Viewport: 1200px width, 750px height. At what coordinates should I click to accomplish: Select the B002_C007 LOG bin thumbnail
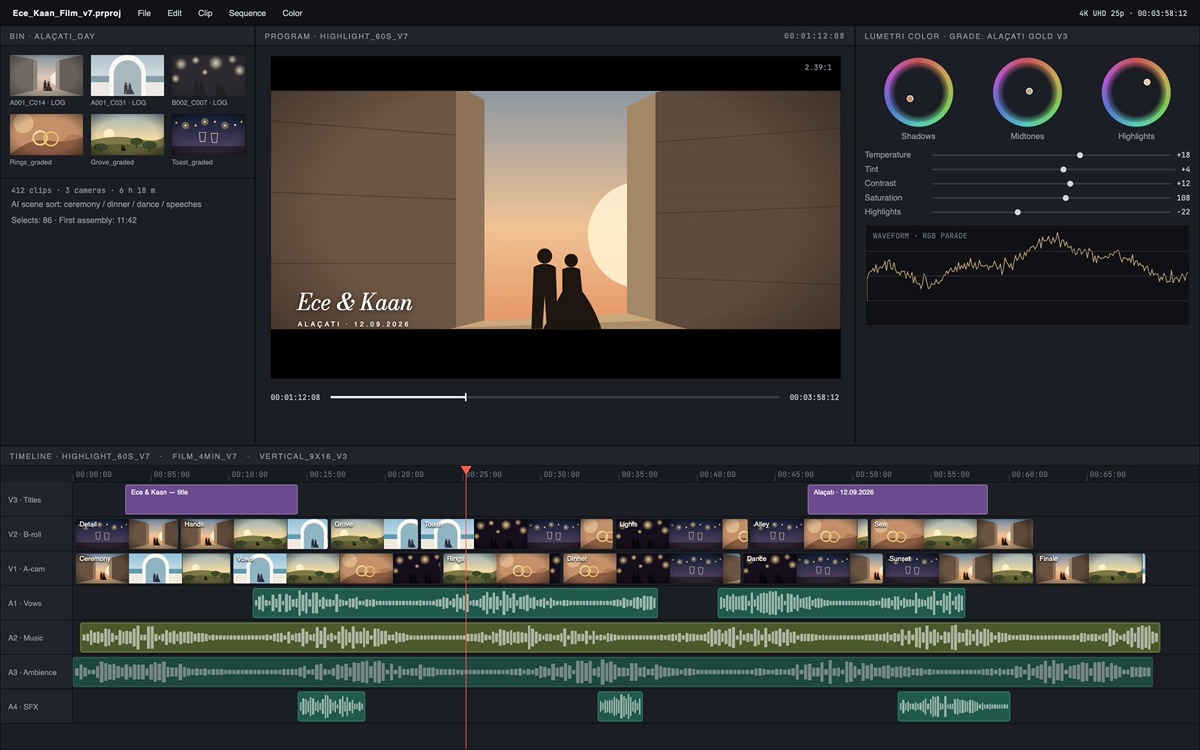pos(208,75)
